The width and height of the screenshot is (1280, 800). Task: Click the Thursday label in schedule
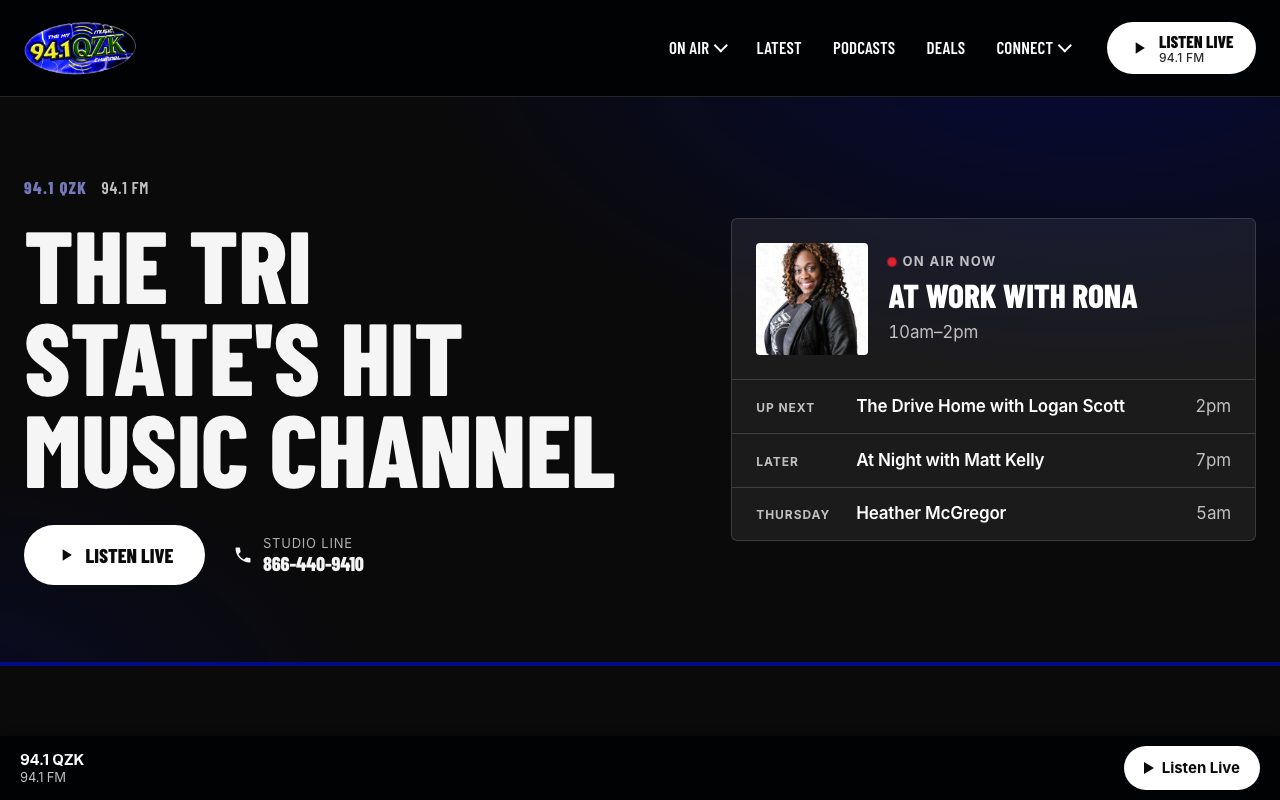pyautogui.click(x=793, y=514)
